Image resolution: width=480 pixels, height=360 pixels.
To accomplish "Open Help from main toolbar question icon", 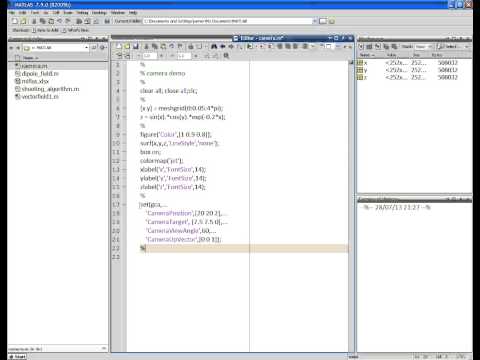I will pos(107,21).
